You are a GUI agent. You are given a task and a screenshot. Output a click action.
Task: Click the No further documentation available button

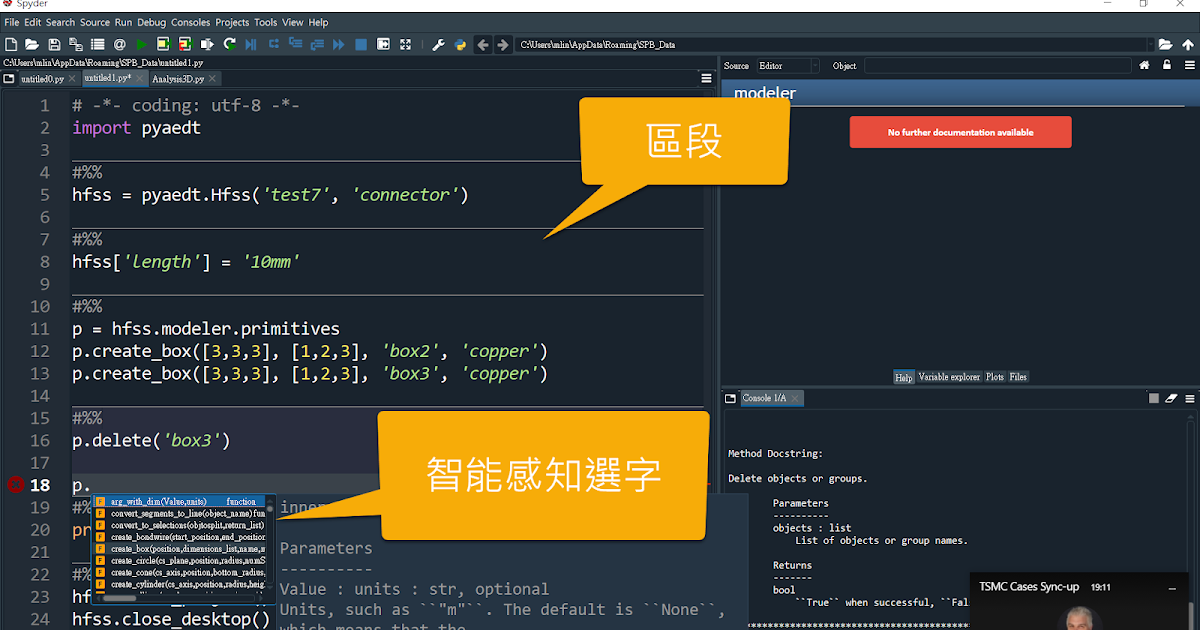(x=960, y=131)
